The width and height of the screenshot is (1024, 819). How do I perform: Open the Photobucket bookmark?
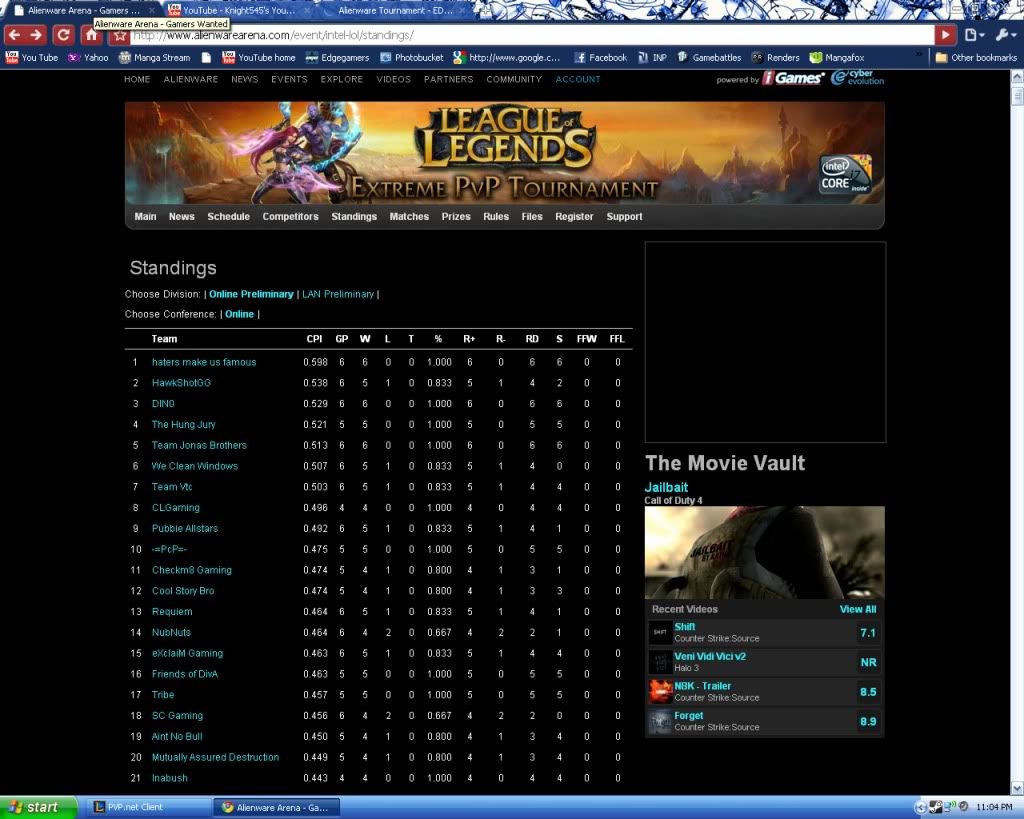[x=412, y=57]
